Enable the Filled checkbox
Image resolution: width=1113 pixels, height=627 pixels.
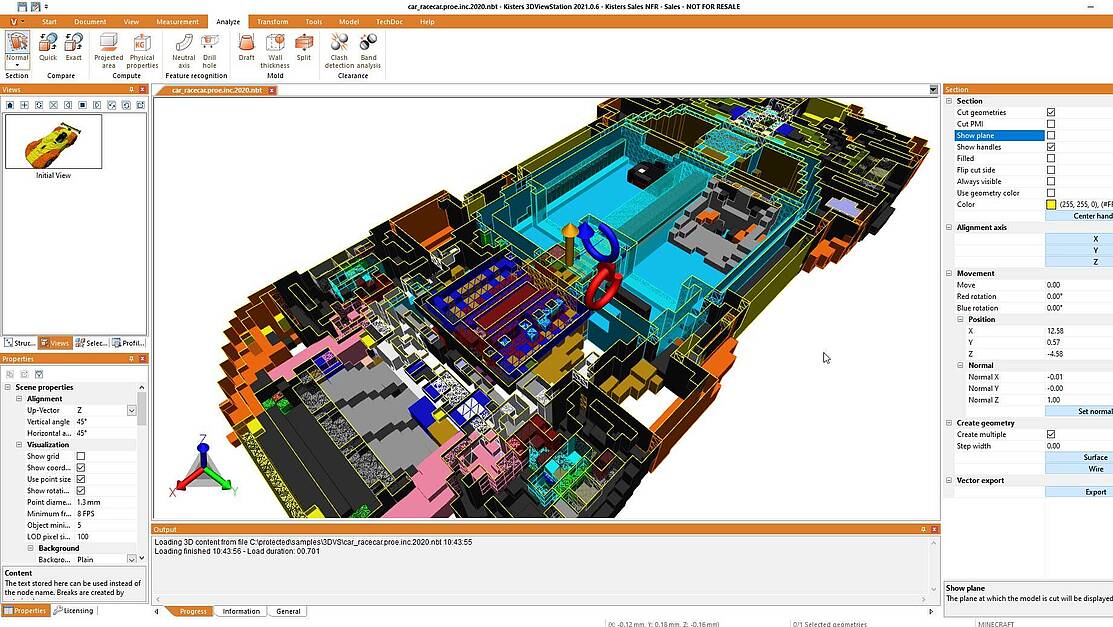pos(1051,158)
